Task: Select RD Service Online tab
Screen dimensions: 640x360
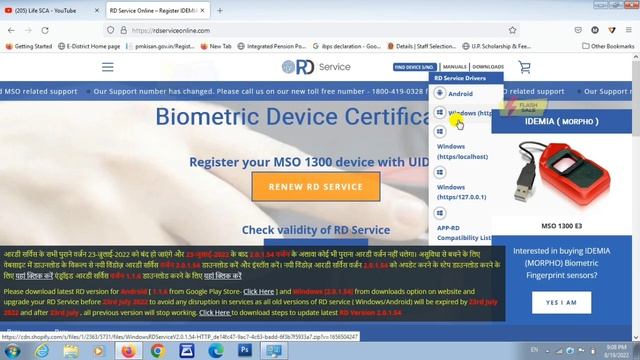Action: [x=158, y=11]
